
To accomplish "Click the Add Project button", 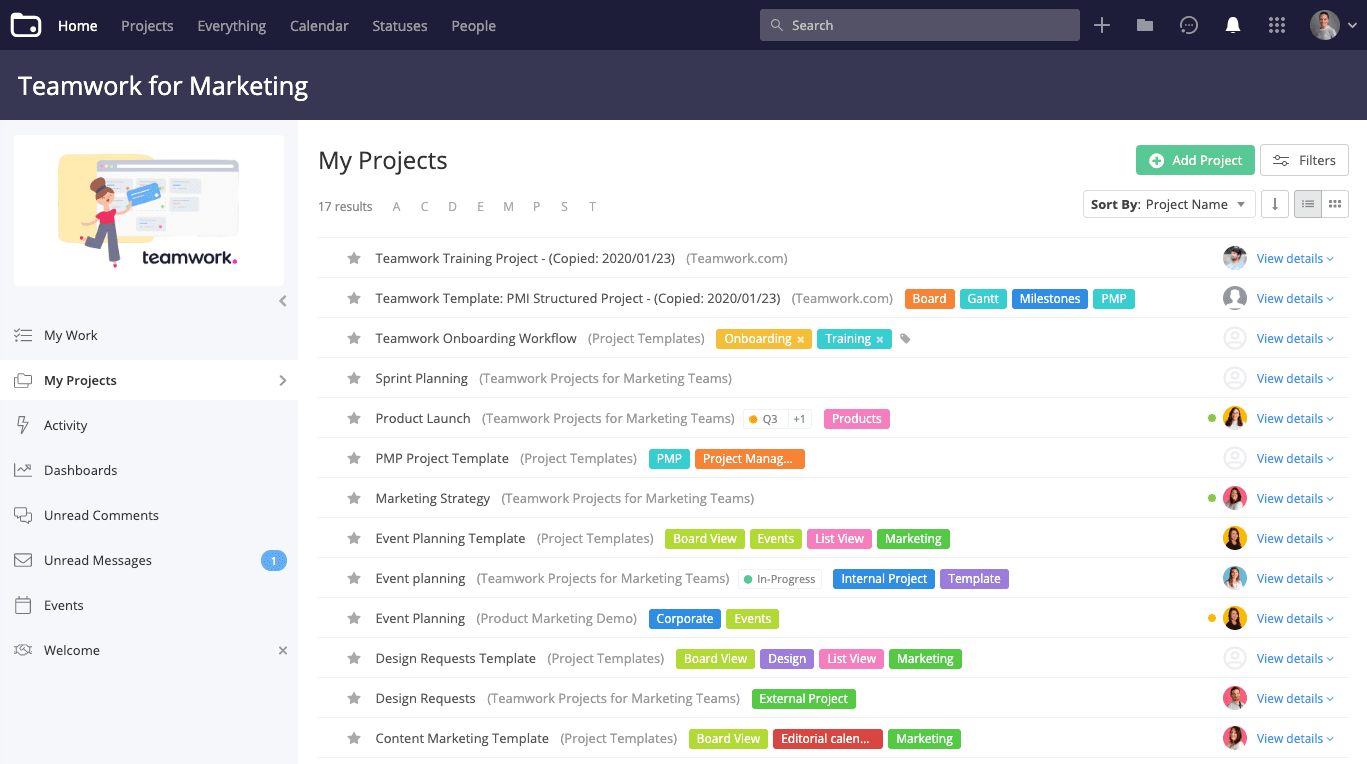I will (x=1195, y=160).
